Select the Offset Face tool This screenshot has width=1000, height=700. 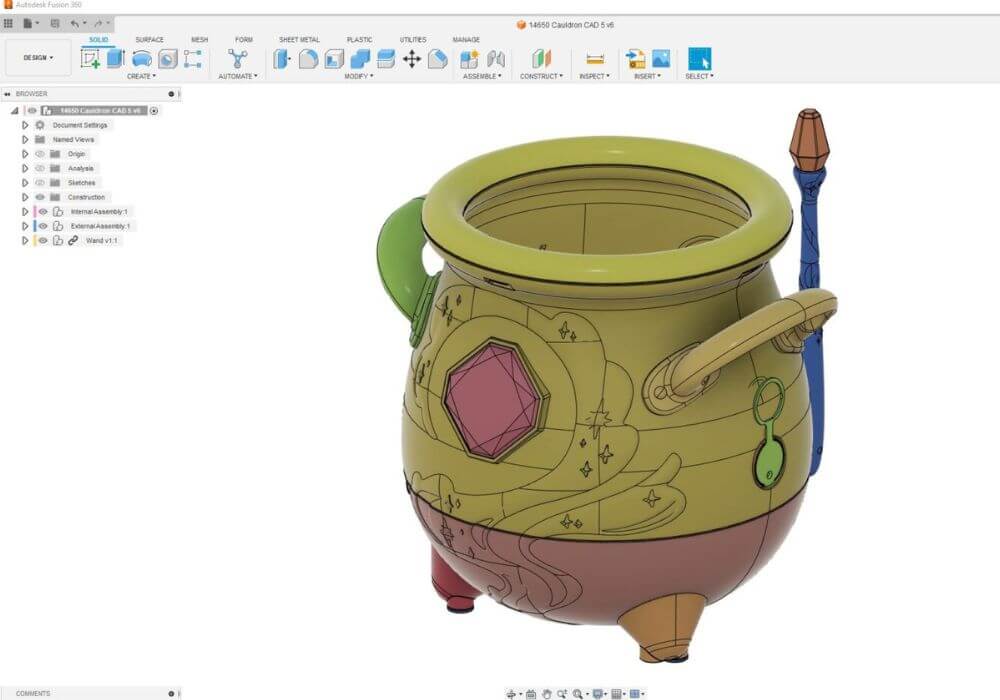(x=386, y=59)
